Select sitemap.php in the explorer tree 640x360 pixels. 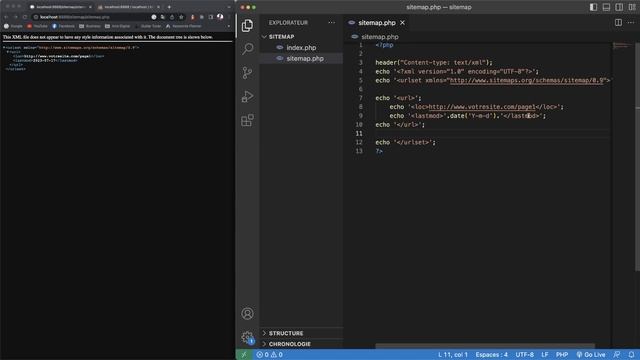coord(301,58)
